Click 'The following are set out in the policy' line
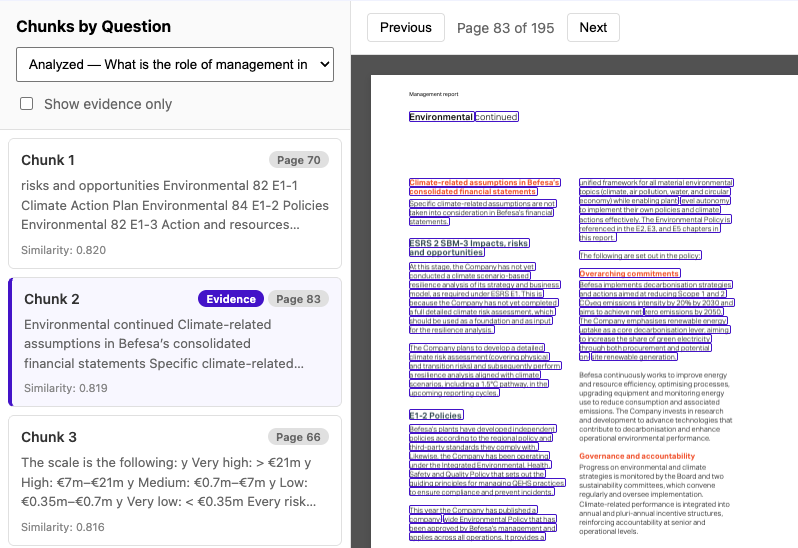 [x=640, y=255]
